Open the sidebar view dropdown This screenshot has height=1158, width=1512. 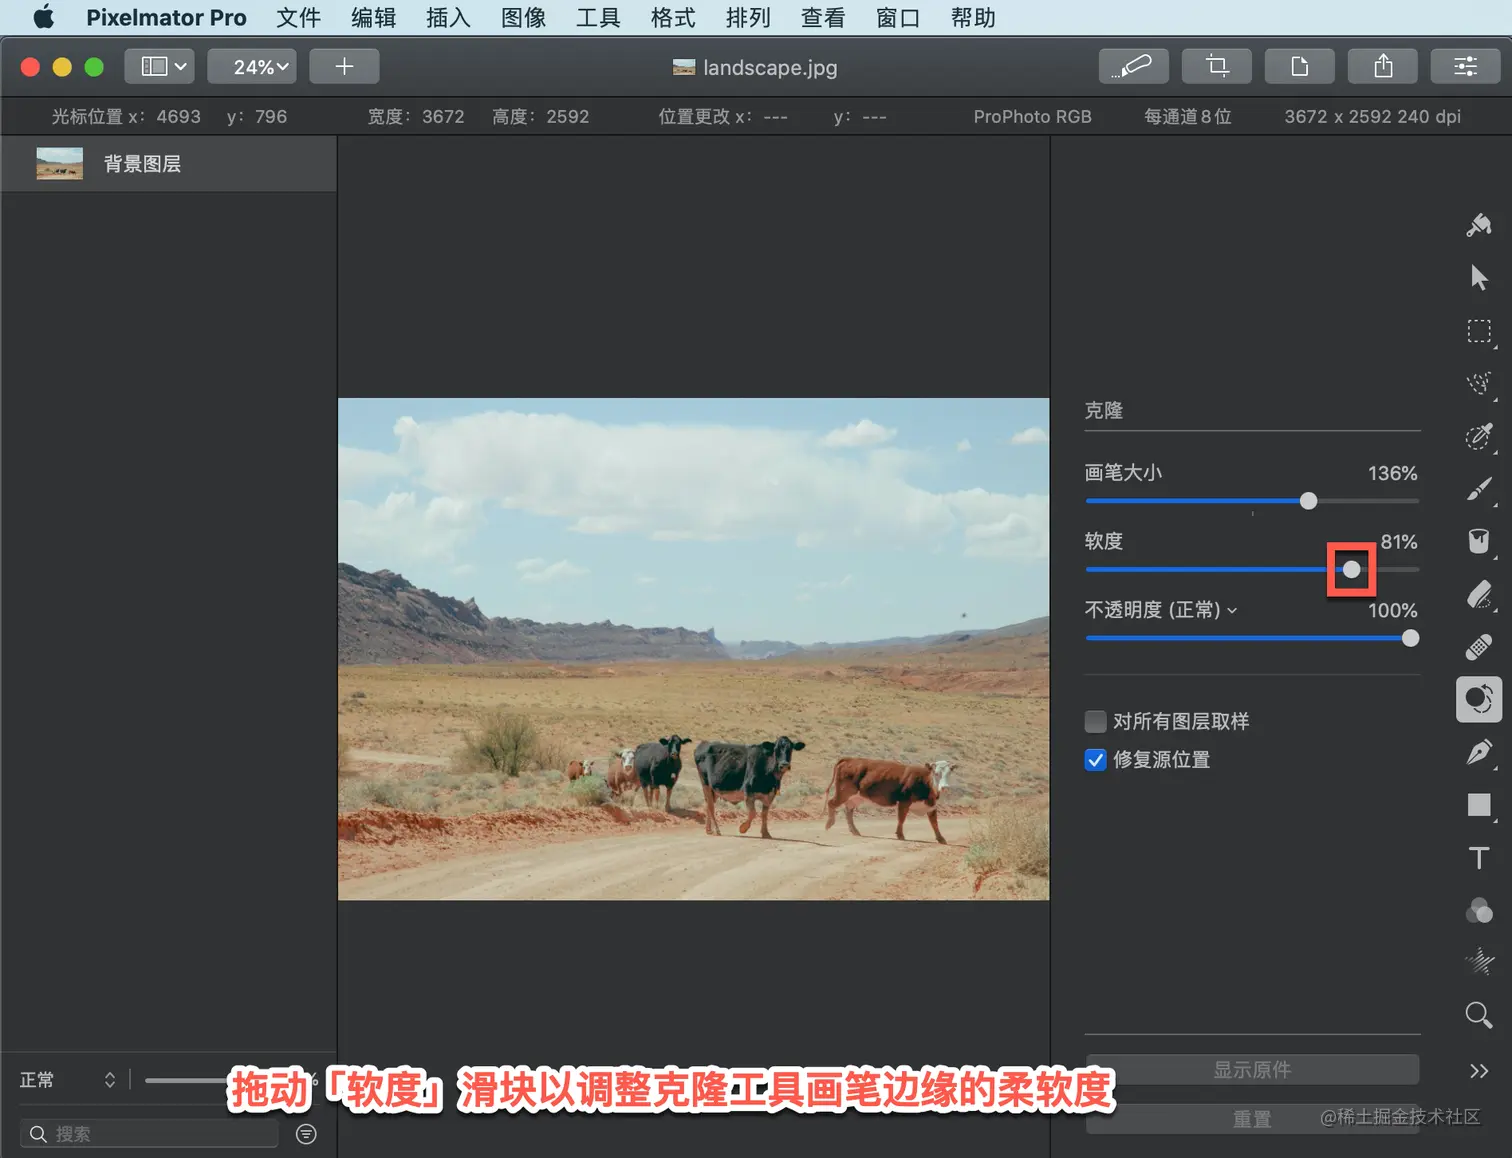(x=160, y=67)
